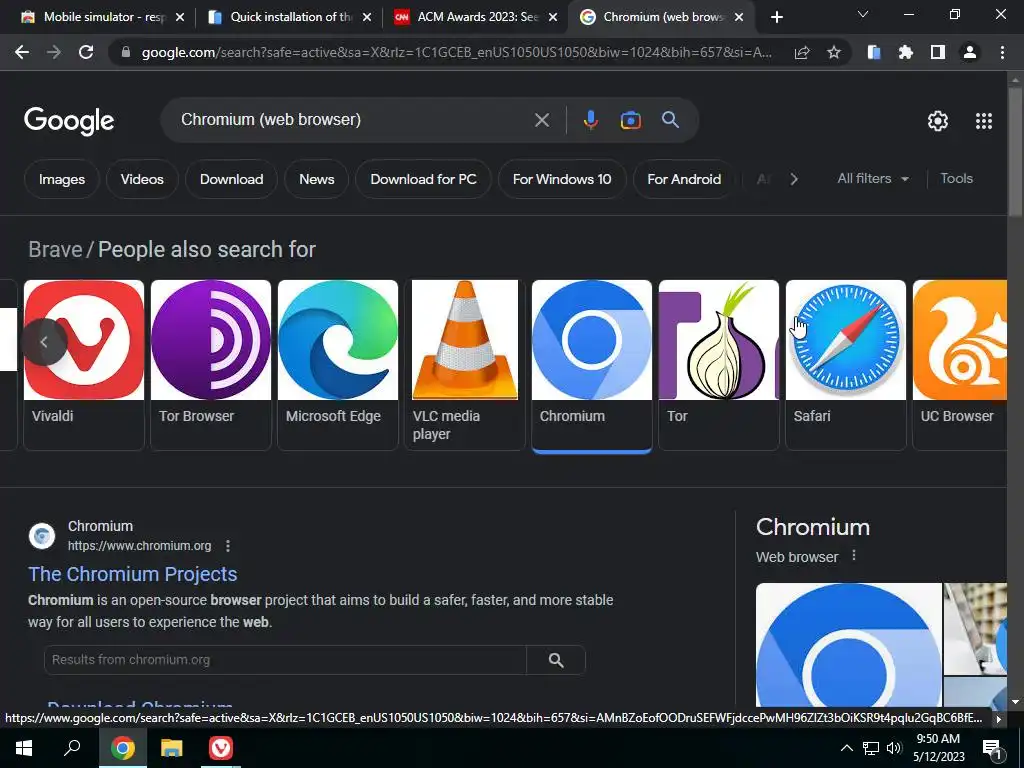This screenshot has width=1024, height=768.
Task: Open the Microsoft Edge card
Action: pyautogui.click(x=338, y=365)
